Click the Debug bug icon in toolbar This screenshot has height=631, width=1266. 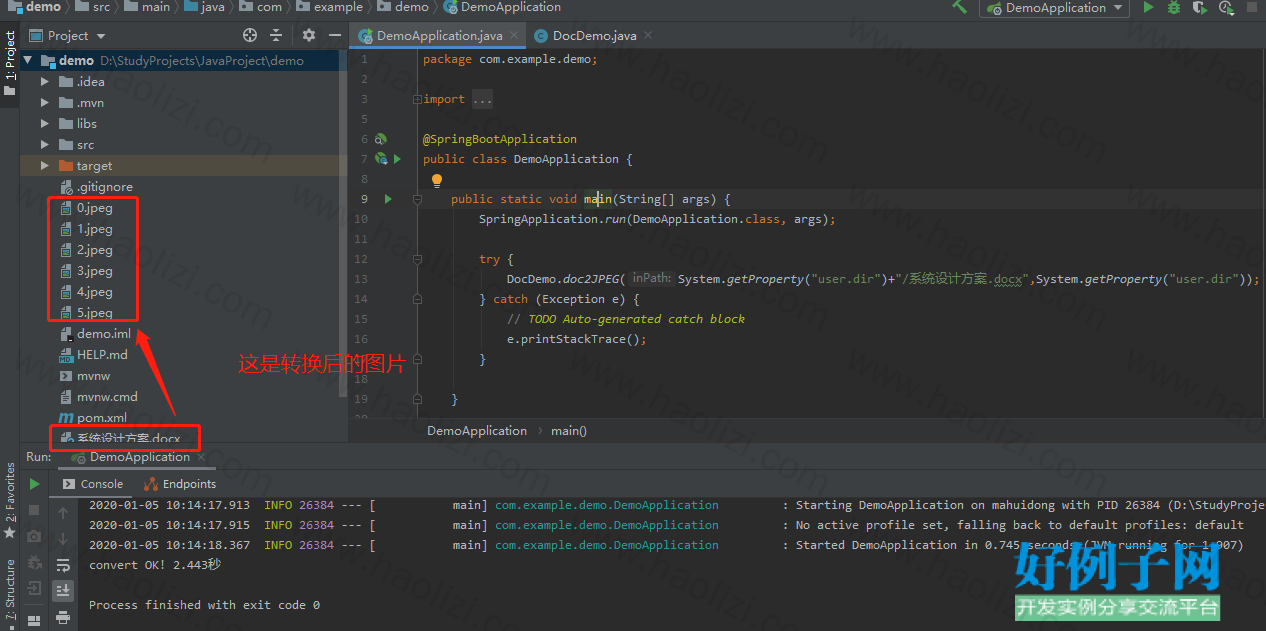tap(1174, 8)
